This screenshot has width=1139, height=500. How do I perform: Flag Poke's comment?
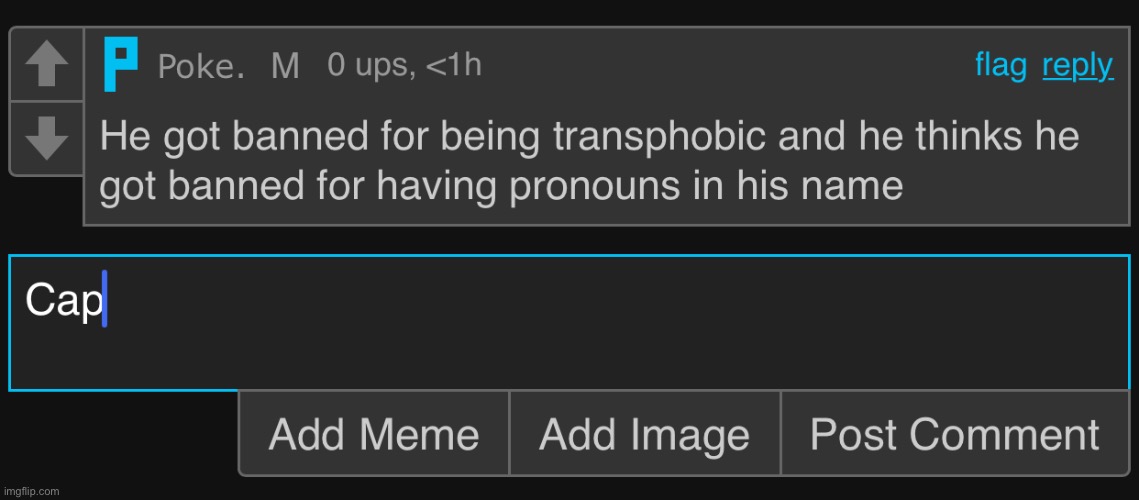(x=1001, y=66)
